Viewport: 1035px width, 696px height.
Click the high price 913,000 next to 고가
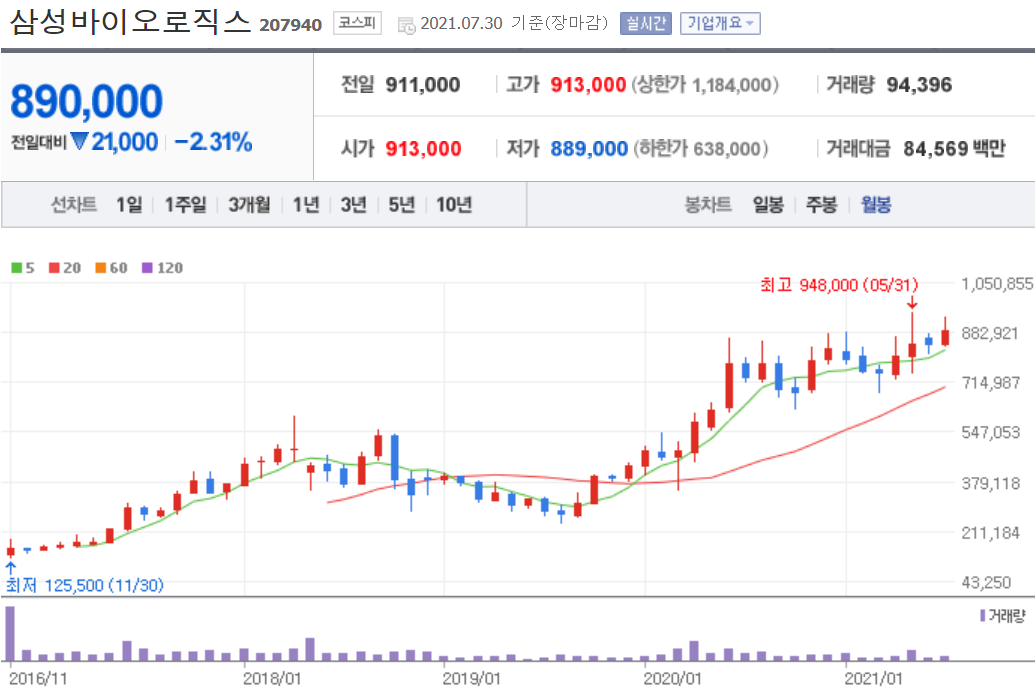588,85
